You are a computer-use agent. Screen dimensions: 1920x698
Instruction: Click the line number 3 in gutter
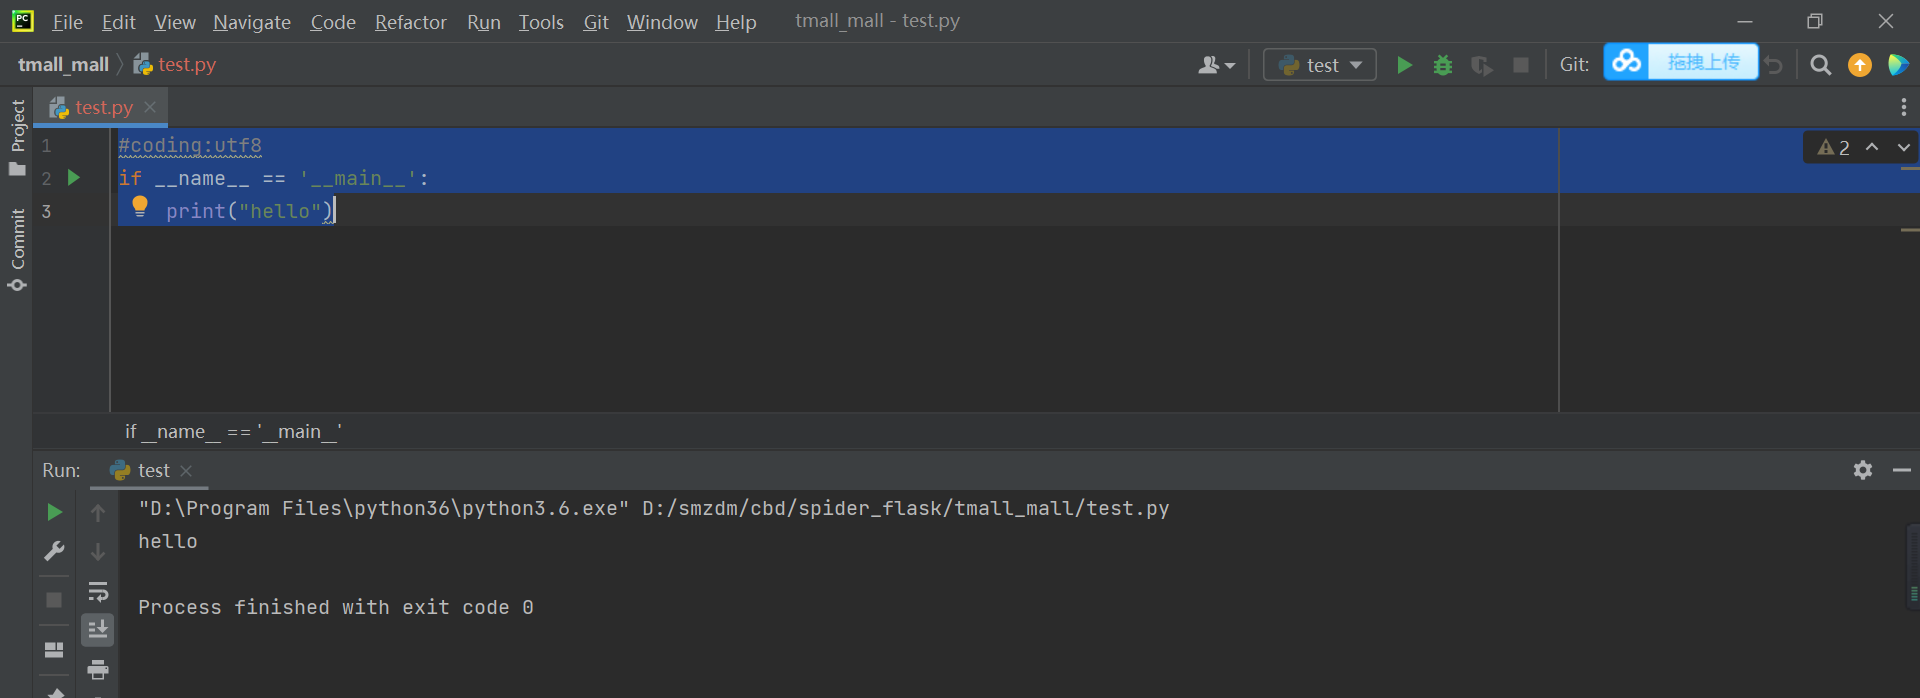tap(46, 211)
